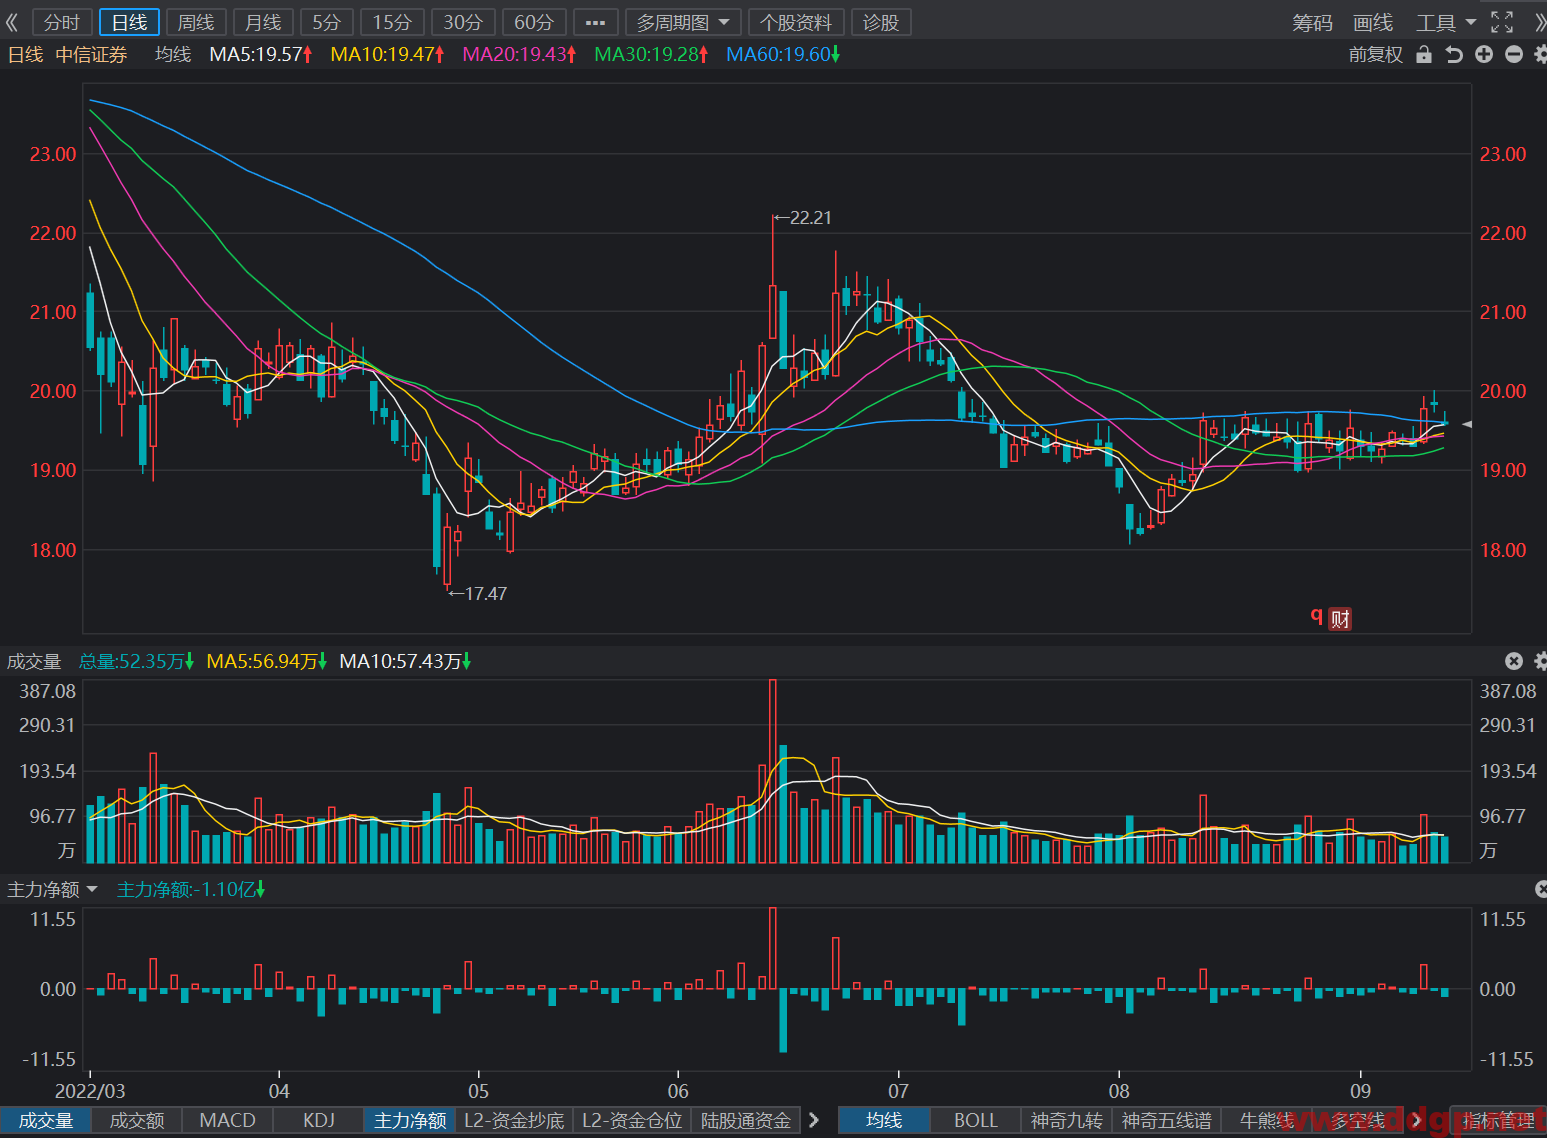Switch to 月线 monthly chart
This screenshot has height=1138, width=1547.
tap(264, 22)
